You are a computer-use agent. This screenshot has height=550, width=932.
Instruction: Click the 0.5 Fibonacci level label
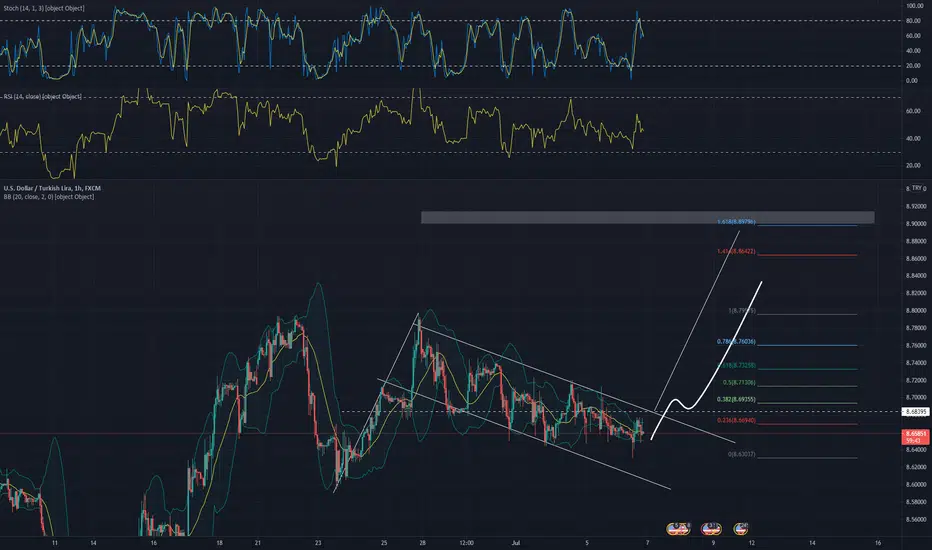point(739,383)
